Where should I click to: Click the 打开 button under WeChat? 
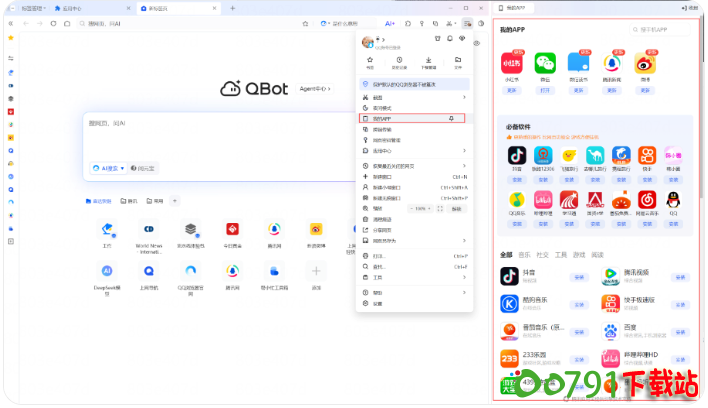(544, 90)
